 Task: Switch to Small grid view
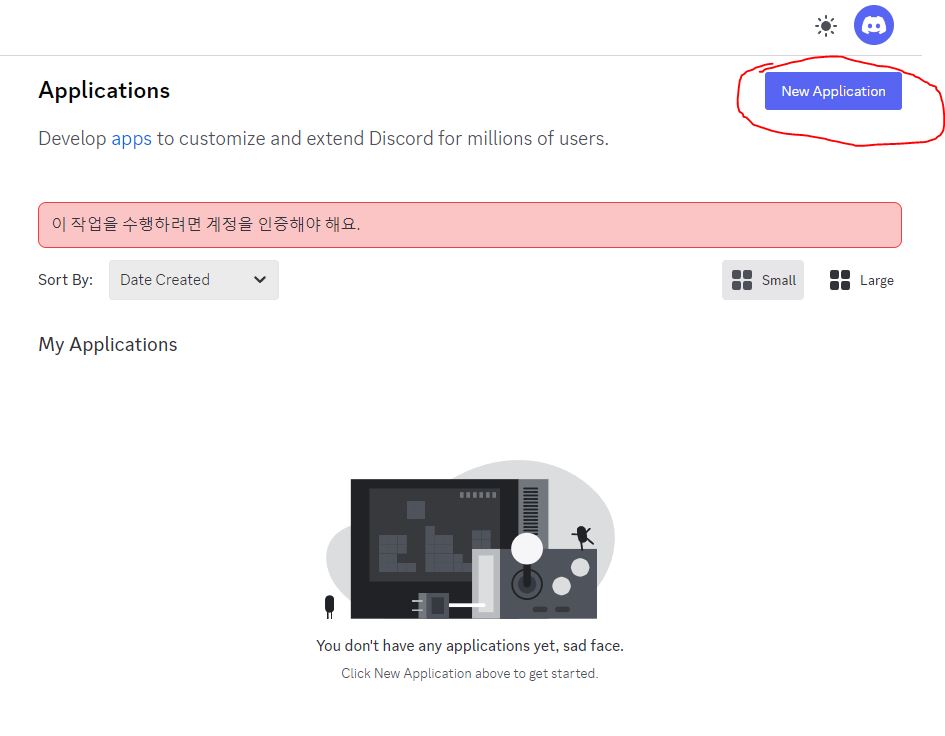[x=762, y=280]
